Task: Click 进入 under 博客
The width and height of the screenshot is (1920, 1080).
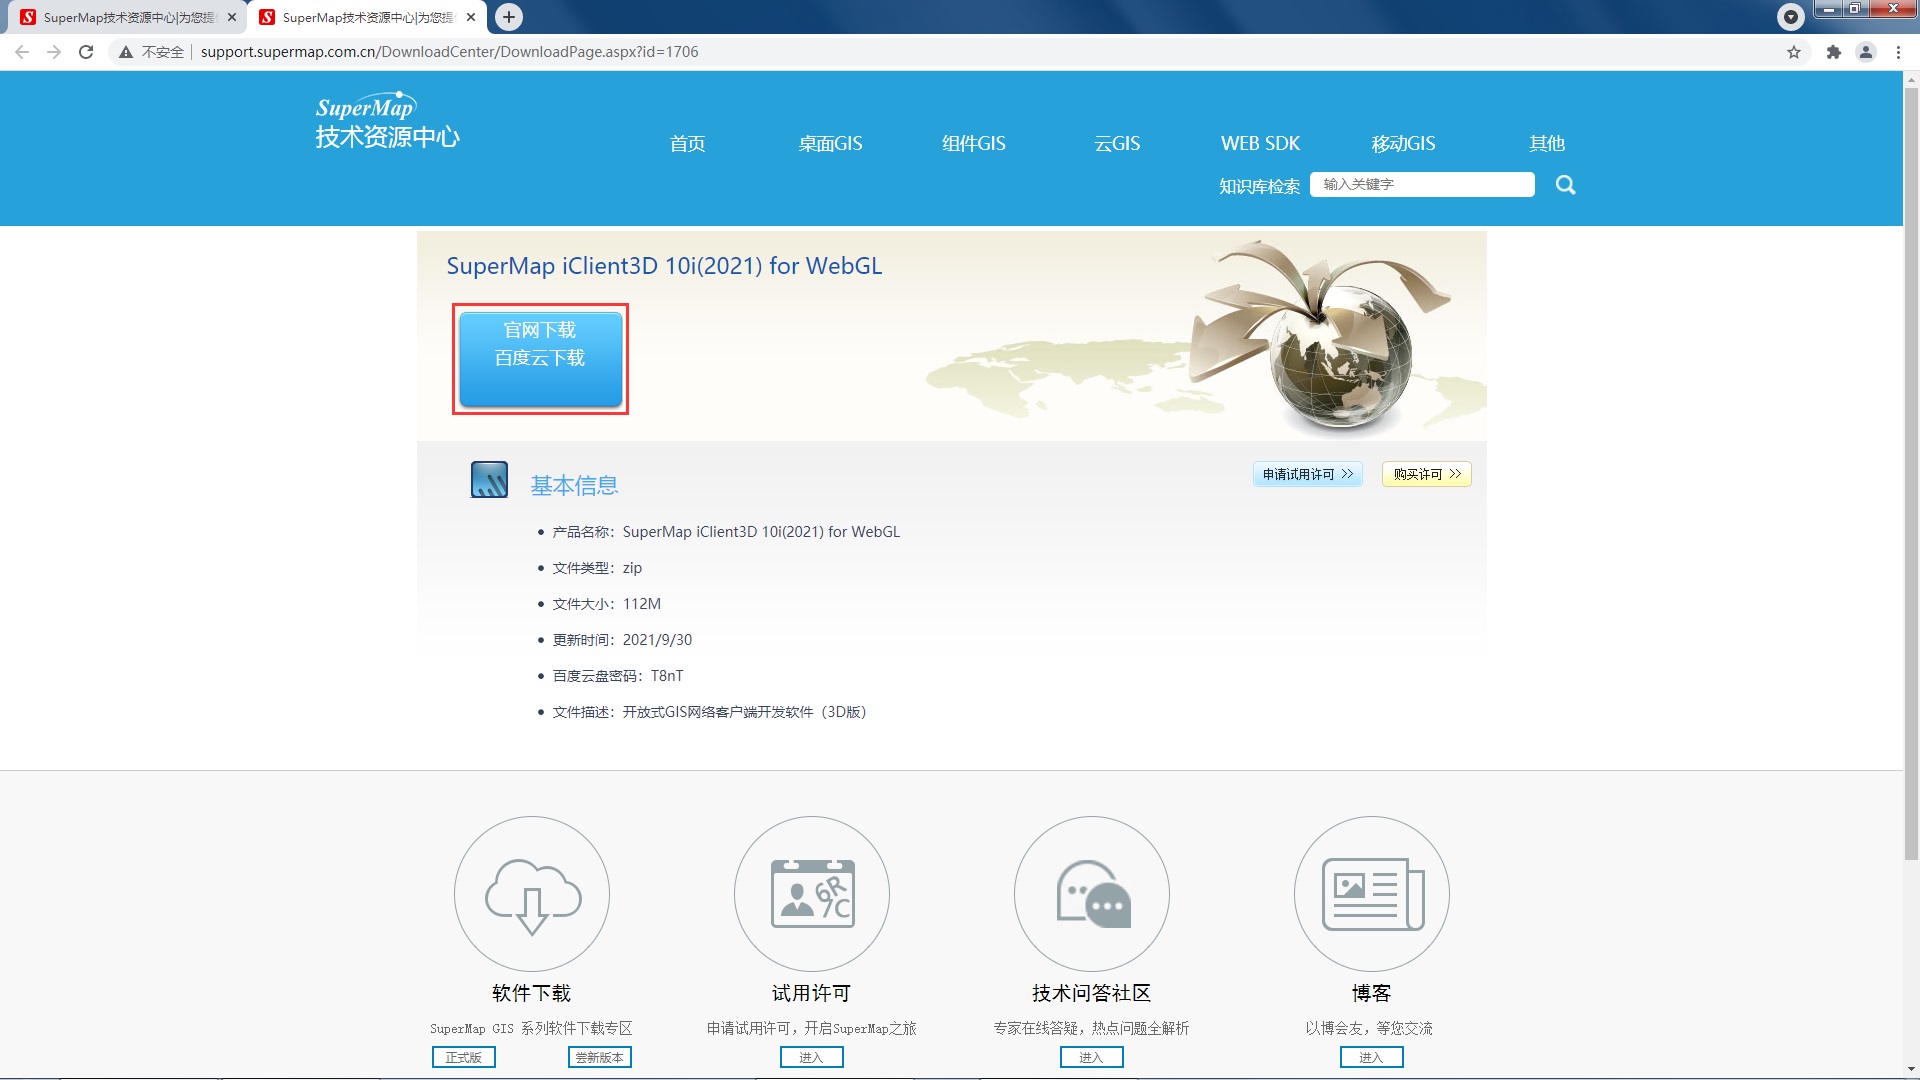Action: click(1372, 1057)
